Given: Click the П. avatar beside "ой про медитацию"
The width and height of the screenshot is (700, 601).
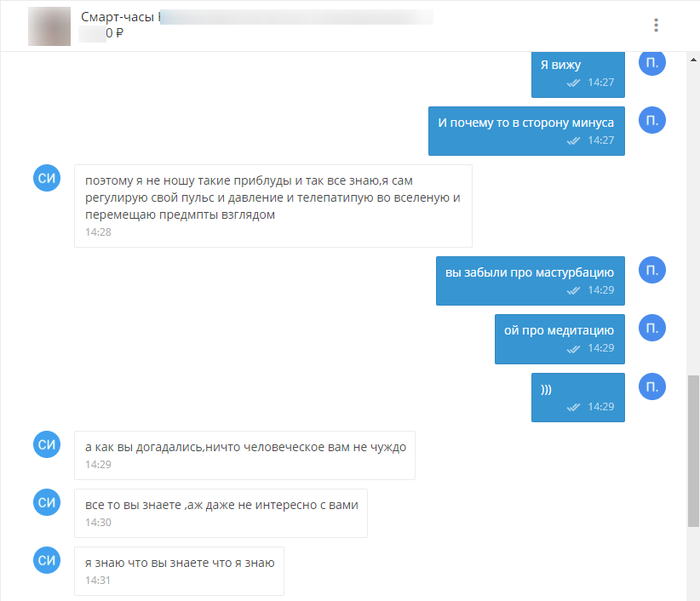Looking at the screenshot, I should (652, 328).
